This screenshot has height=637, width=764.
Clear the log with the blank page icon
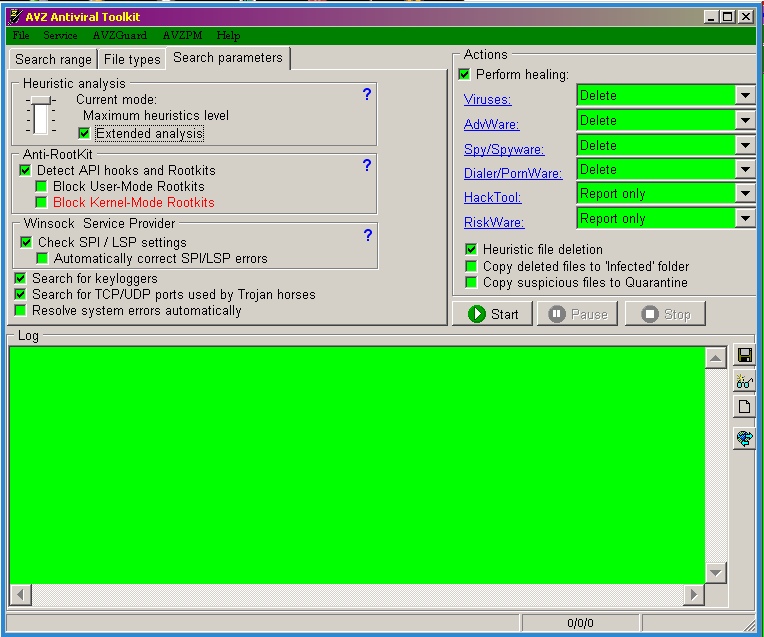click(744, 407)
